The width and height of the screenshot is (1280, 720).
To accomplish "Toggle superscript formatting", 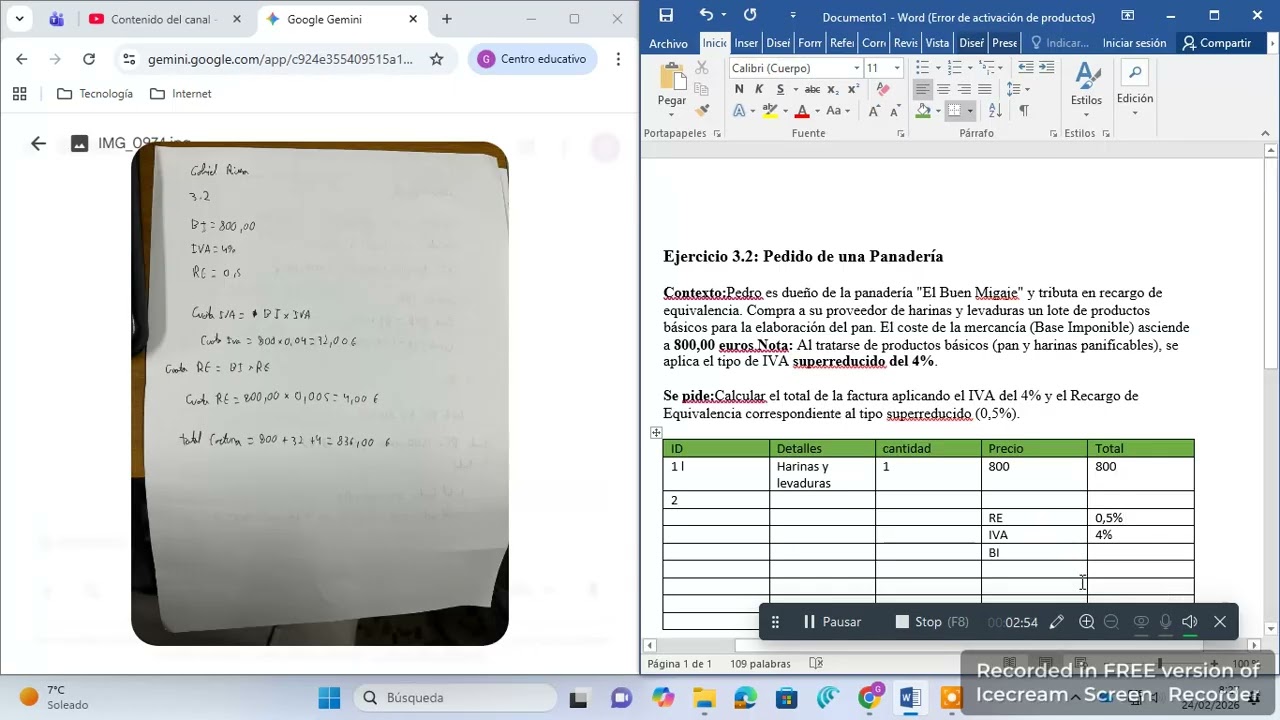I will point(853,89).
